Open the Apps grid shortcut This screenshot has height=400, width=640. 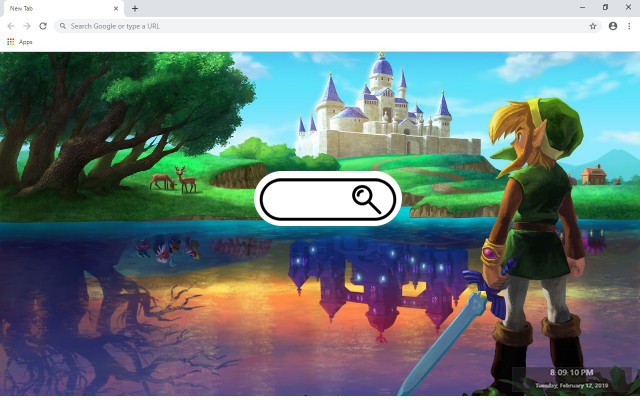coord(11,42)
